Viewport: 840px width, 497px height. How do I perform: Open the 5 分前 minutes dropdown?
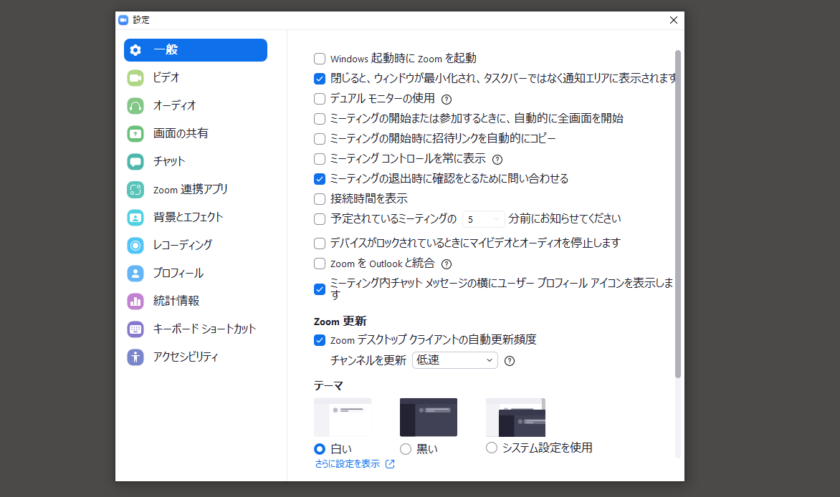pyautogui.click(x=483, y=219)
